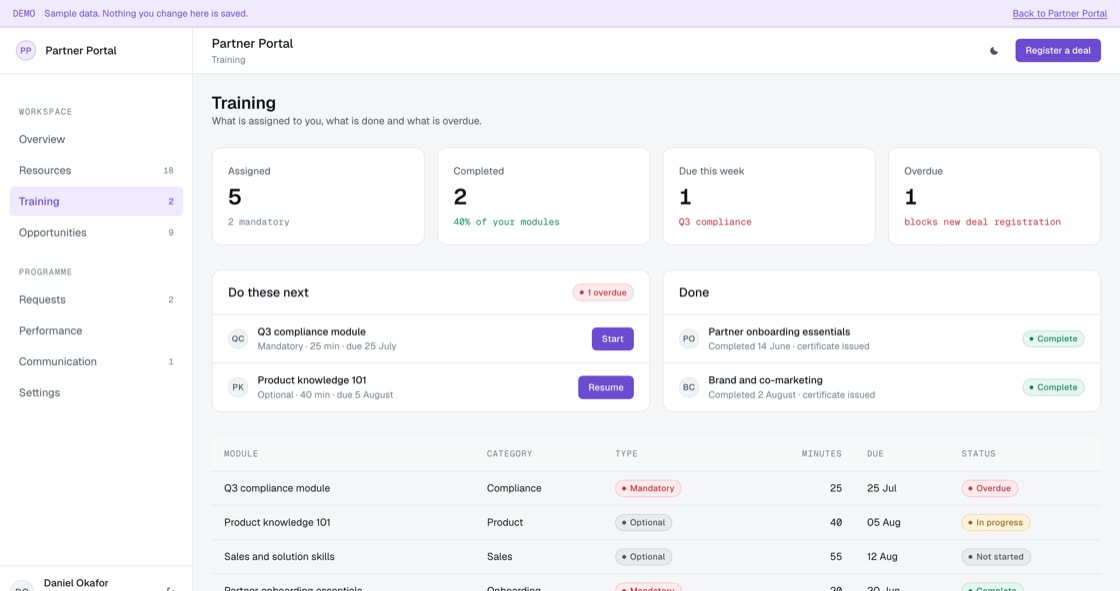1120x591 pixels.
Task: Click the QC avatar for Q3 compliance
Action: coord(238,339)
